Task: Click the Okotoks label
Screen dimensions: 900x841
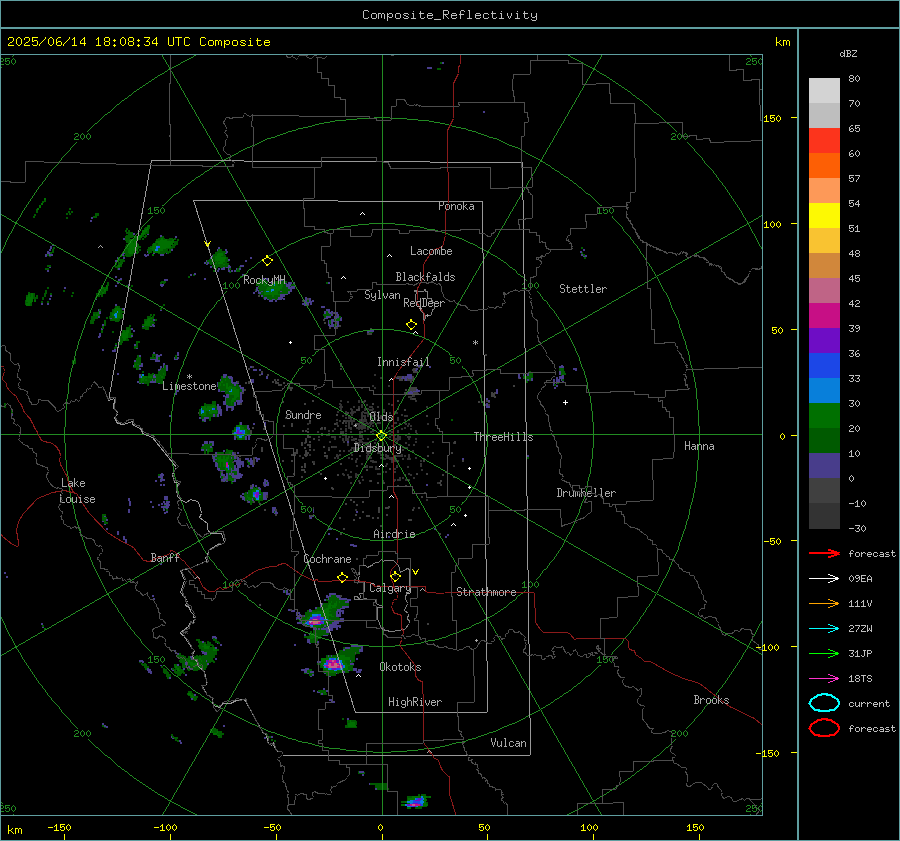Action: coord(400,667)
